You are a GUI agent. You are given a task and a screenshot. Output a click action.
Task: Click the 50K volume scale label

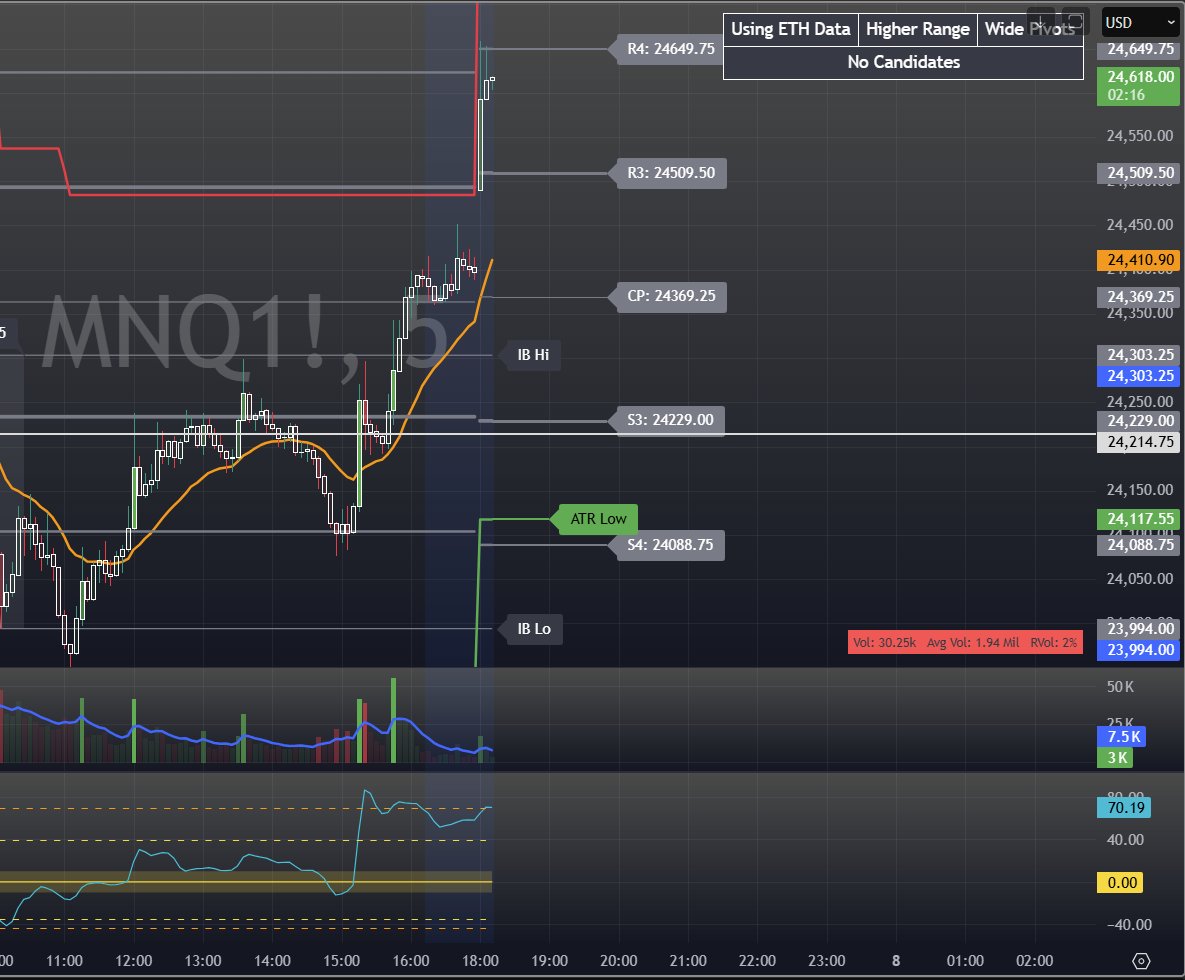click(1120, 687)
